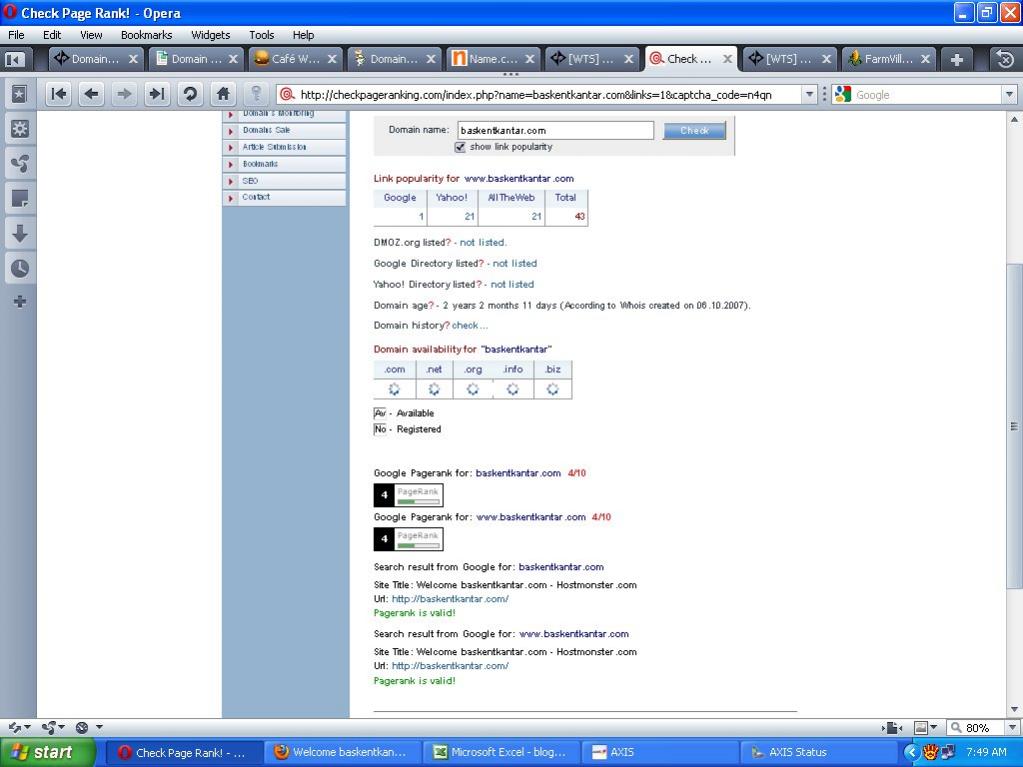Open the Bookmarks menu
Viewport: 1023px width, 767px height.
point(147,35)
